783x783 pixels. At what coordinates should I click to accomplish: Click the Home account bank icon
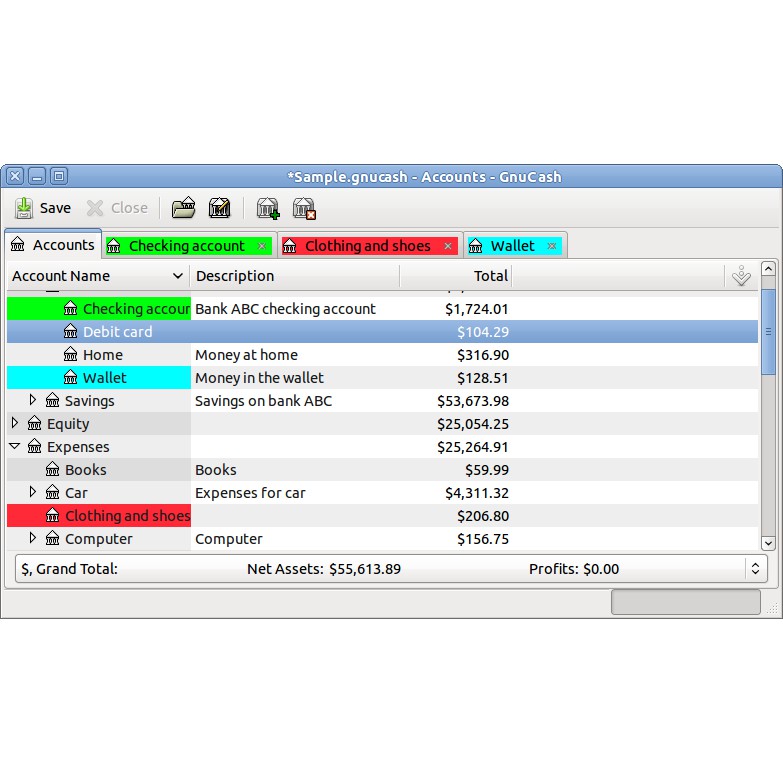point(71,355)
